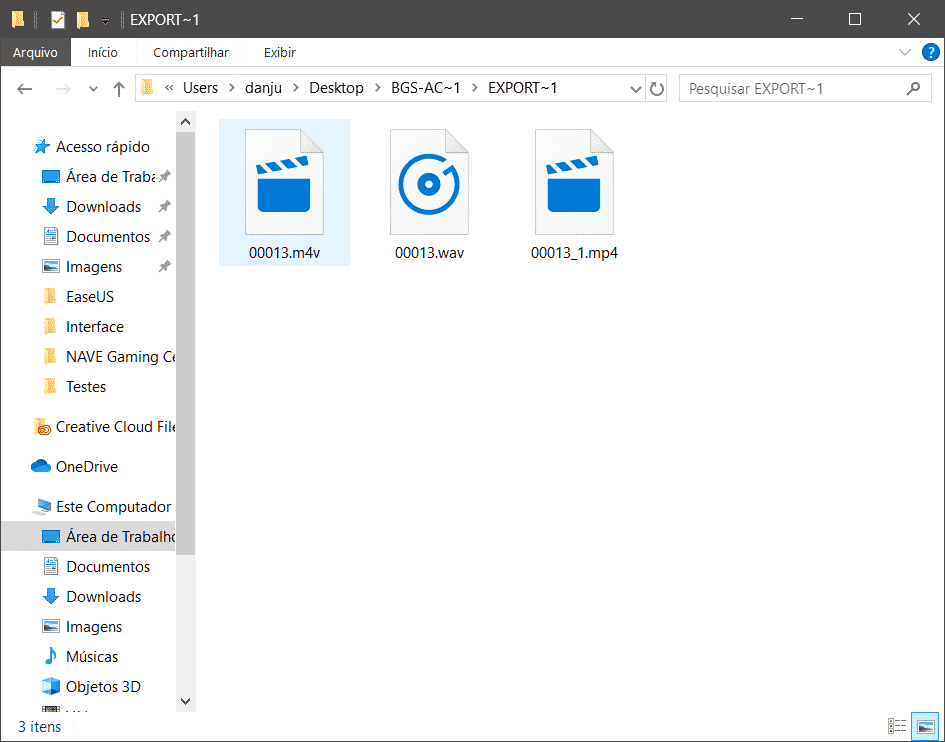Switch to details view in status bar
Viewport: 945px width, 742px height.
tap(897, 726)
